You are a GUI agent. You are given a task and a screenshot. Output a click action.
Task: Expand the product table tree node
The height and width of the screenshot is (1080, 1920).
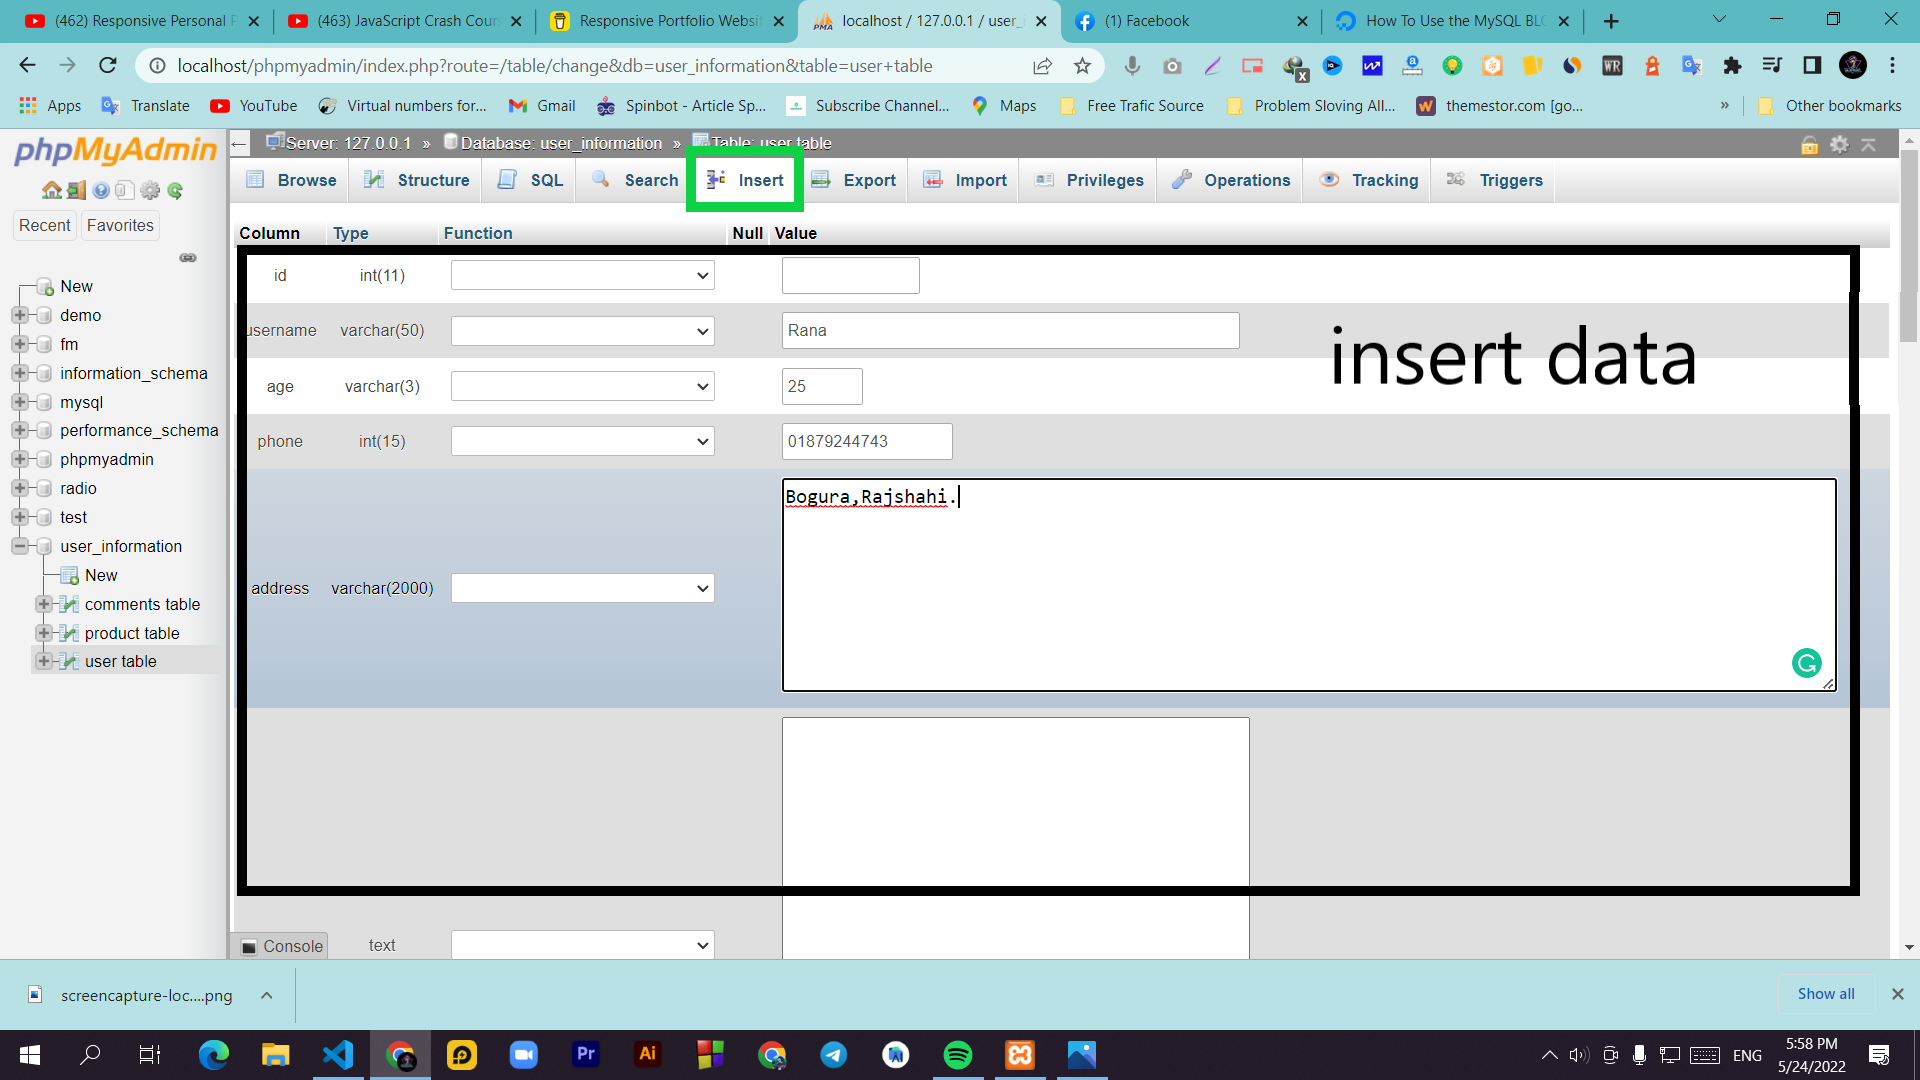[44, 633]
